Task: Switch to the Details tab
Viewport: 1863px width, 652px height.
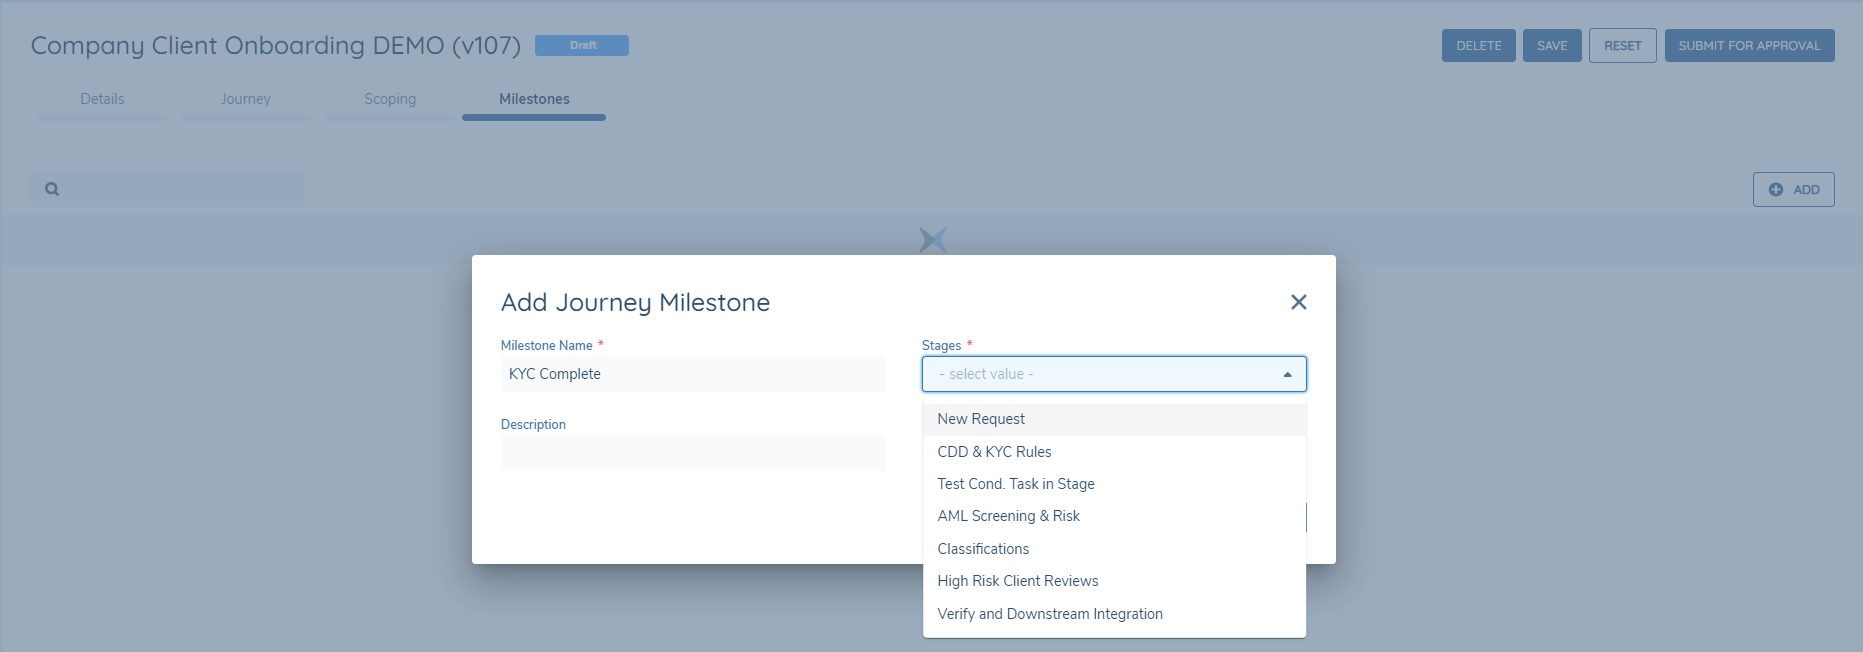Action: tap(102, 99)
